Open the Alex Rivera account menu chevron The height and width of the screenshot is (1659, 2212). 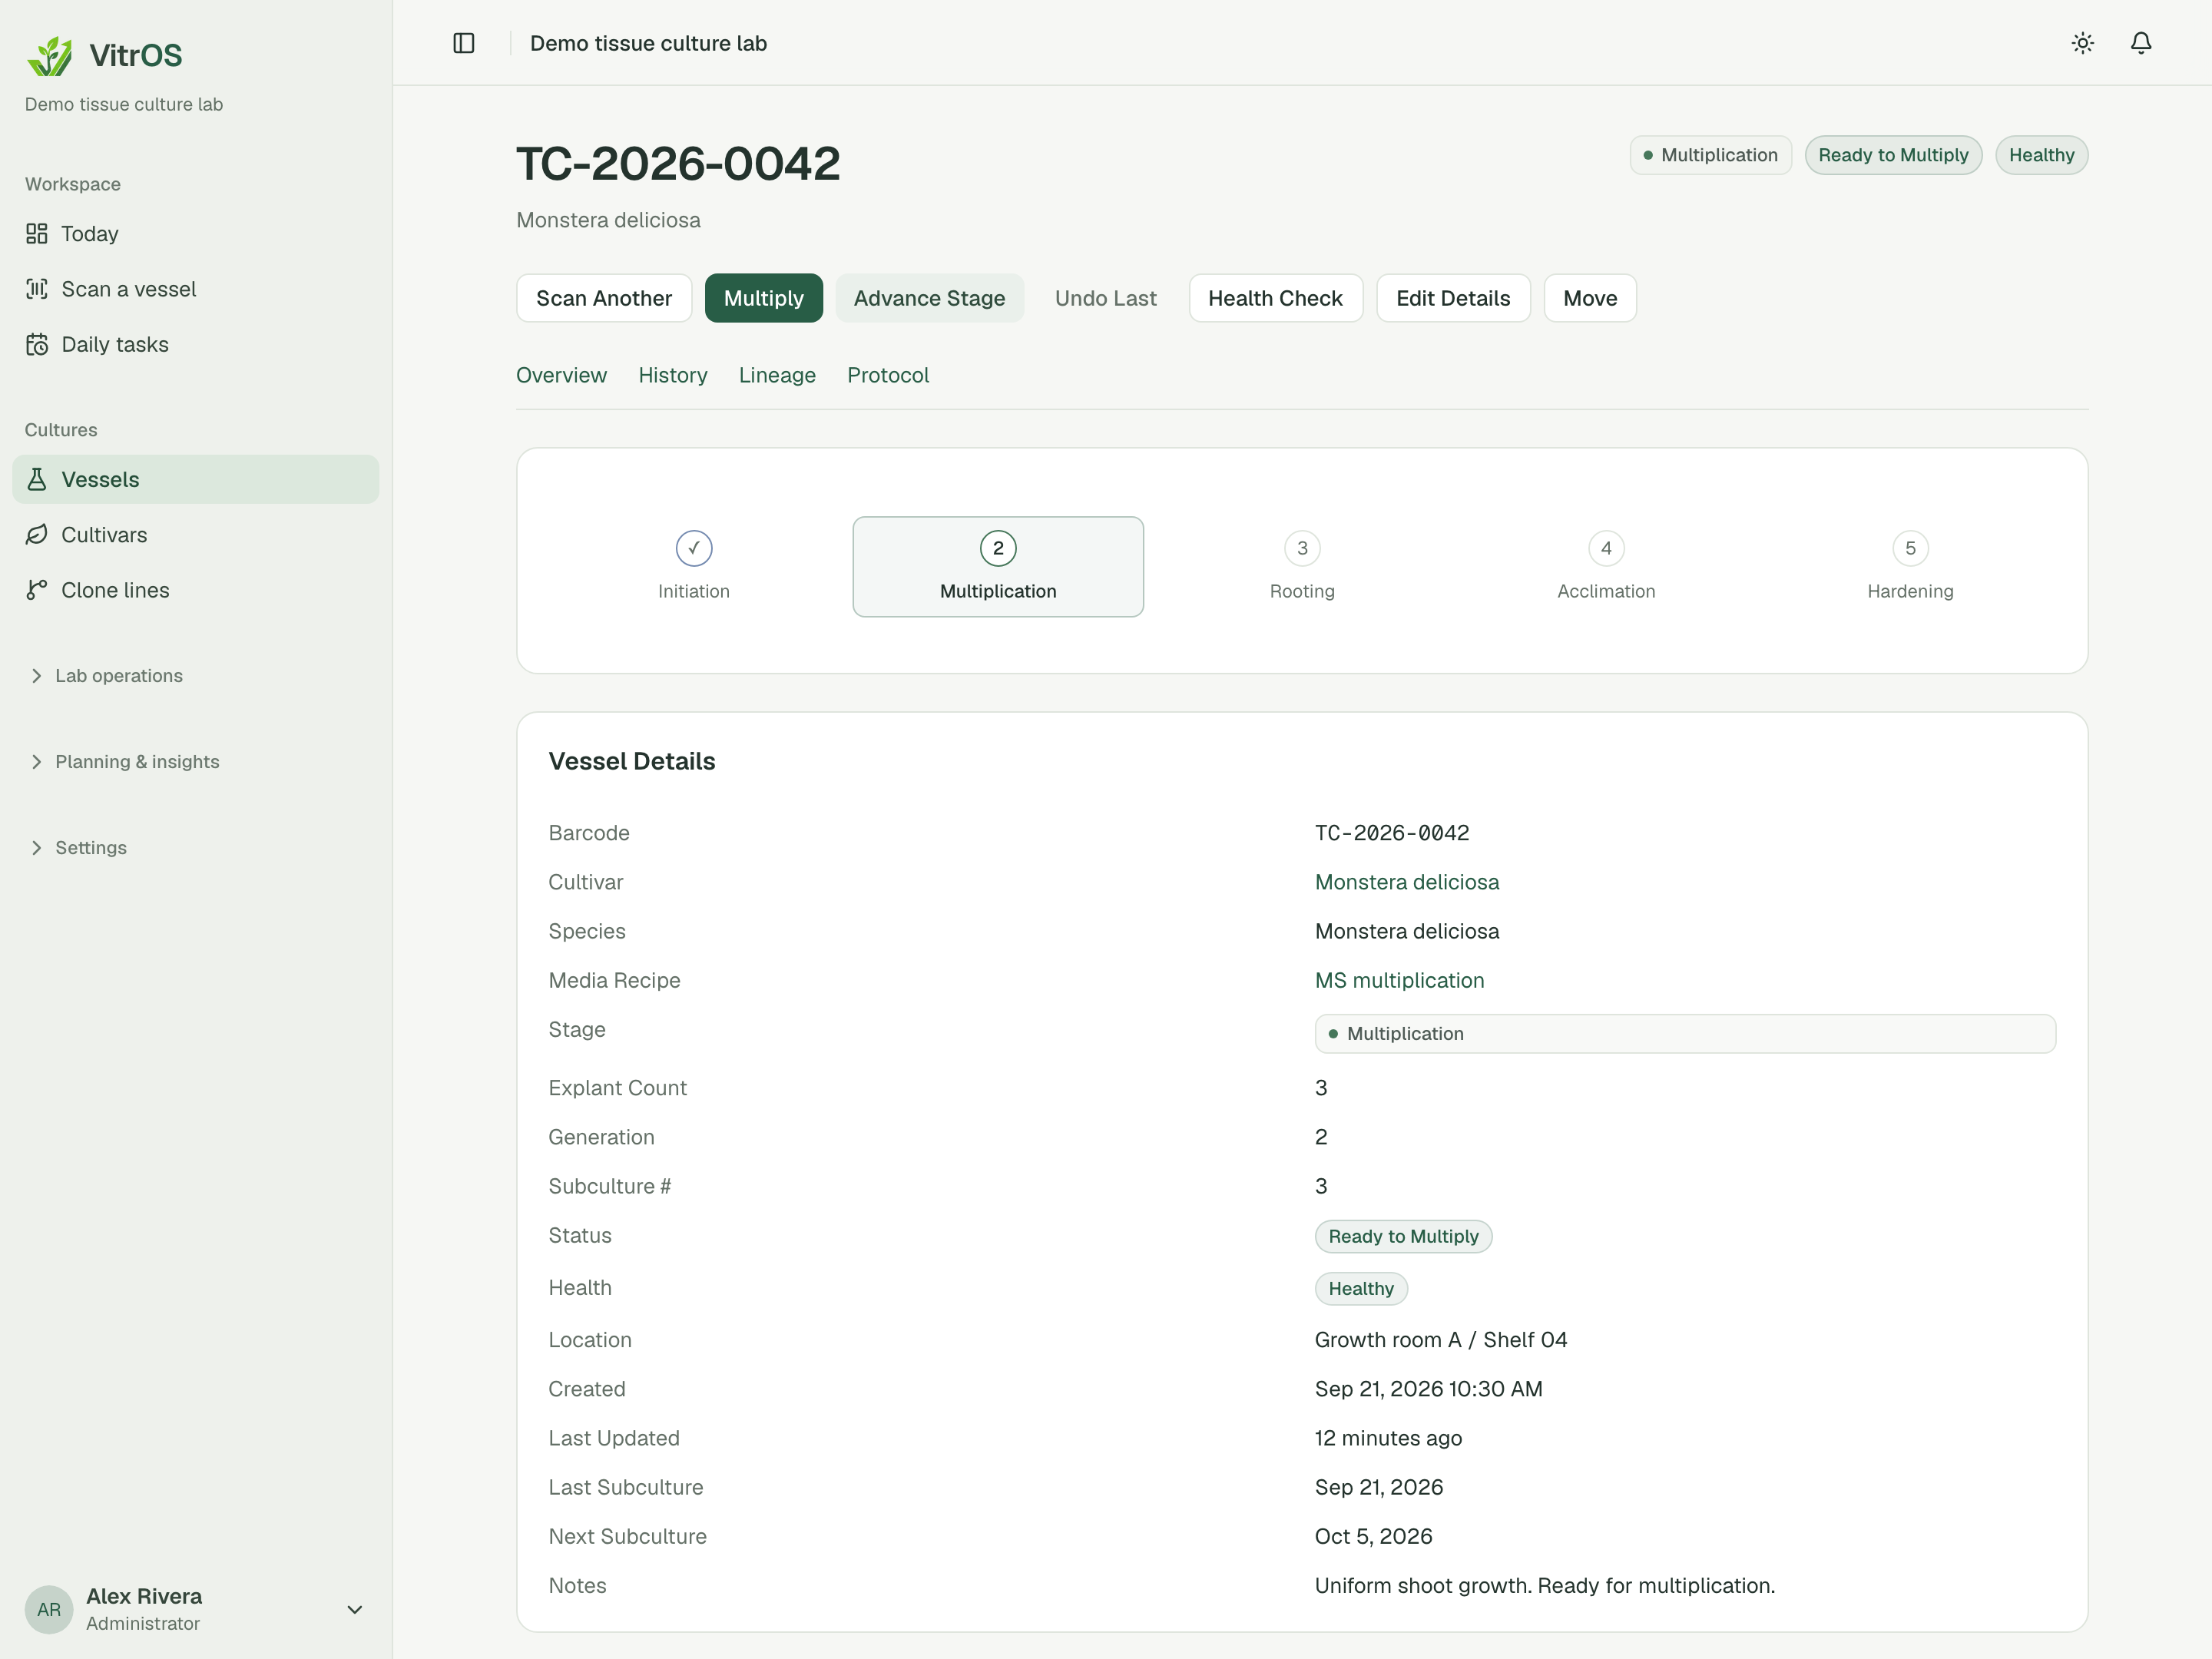pyautogui.click(x=354, y=1609)
